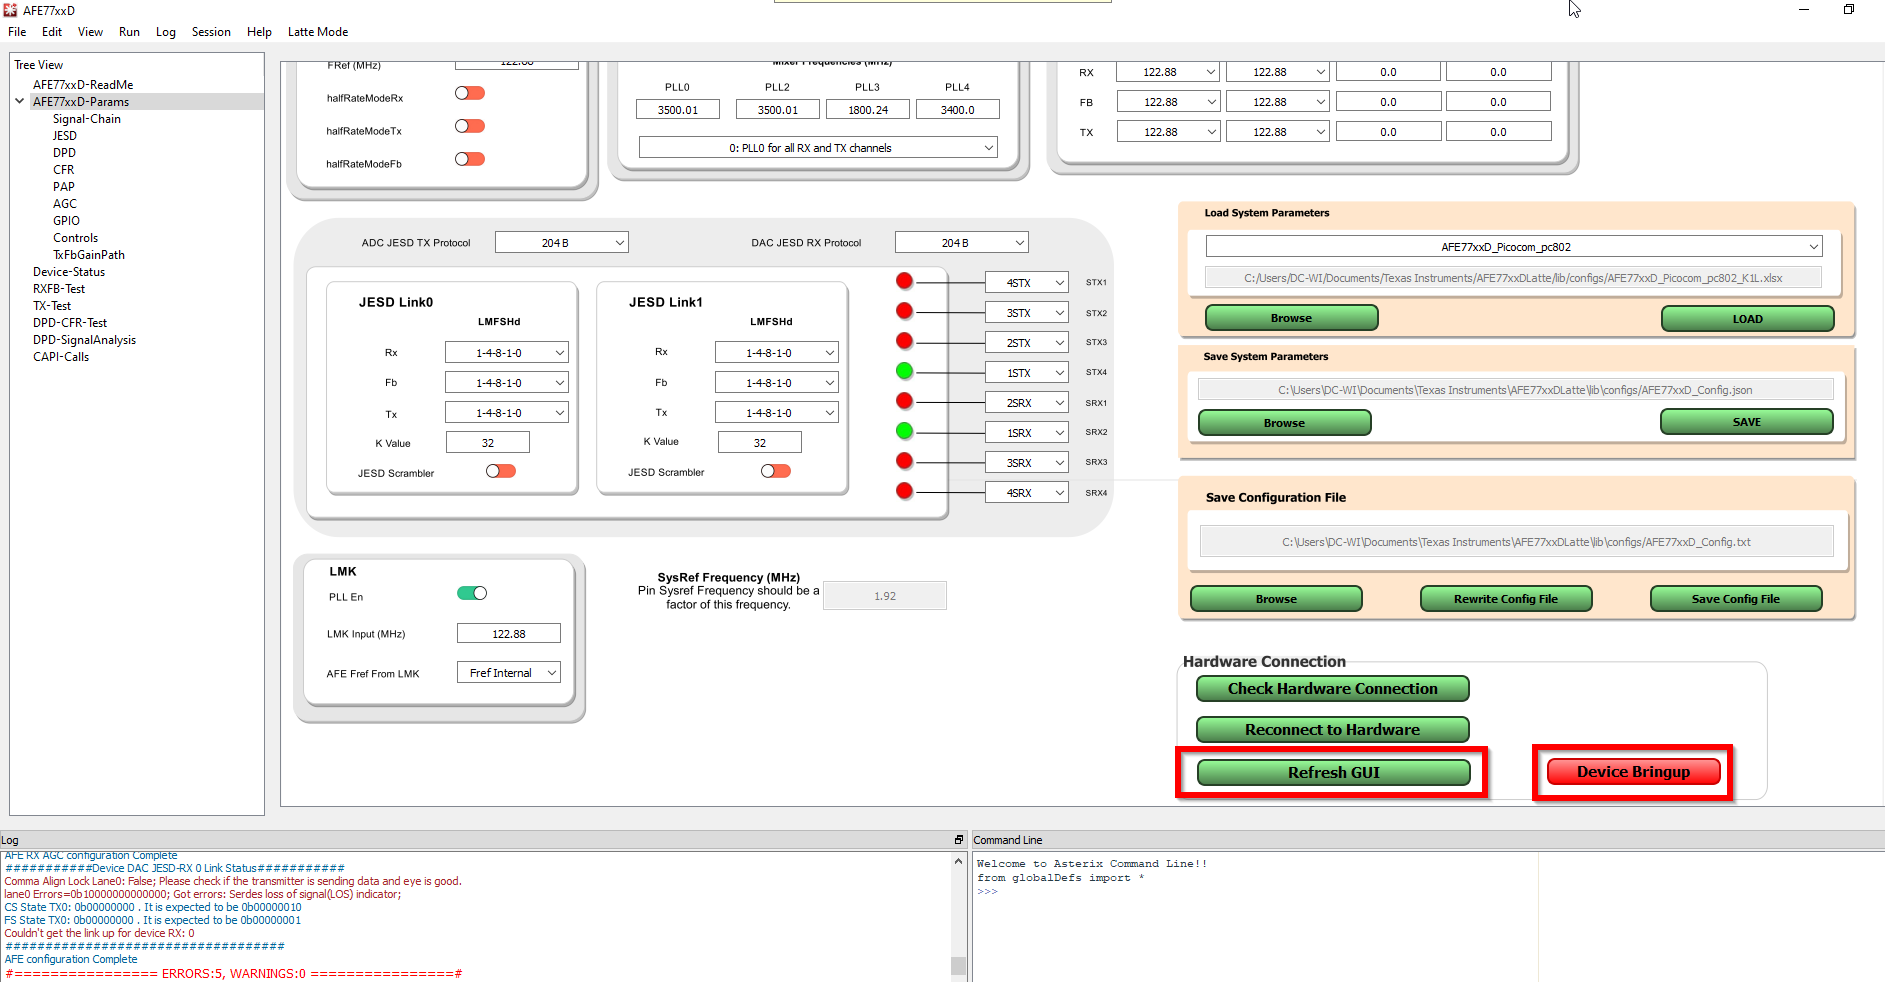Click the LOAD system parameters button

(x=1747, y=319)
